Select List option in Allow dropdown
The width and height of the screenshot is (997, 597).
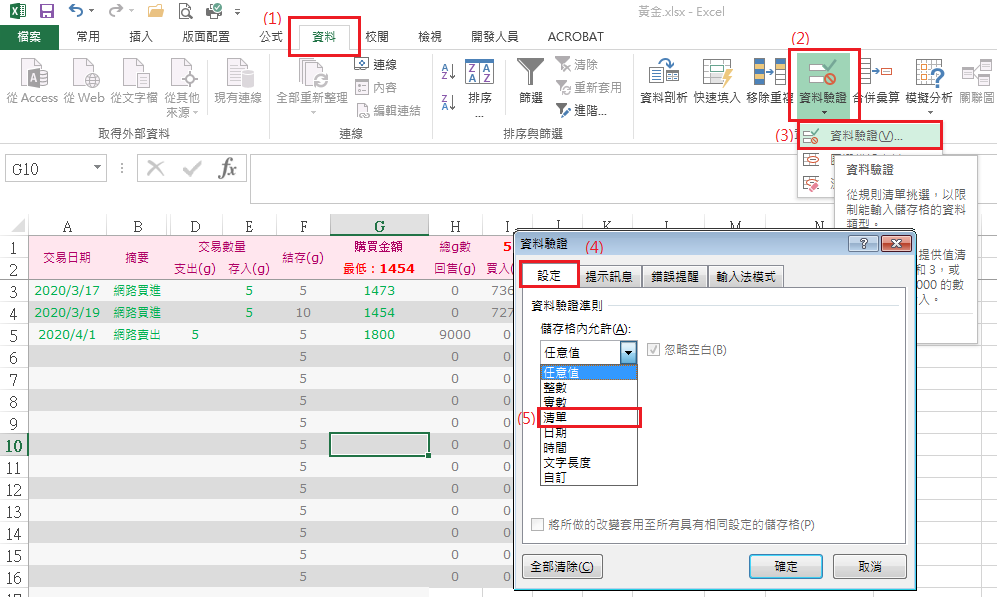click(x=589, y=417)
